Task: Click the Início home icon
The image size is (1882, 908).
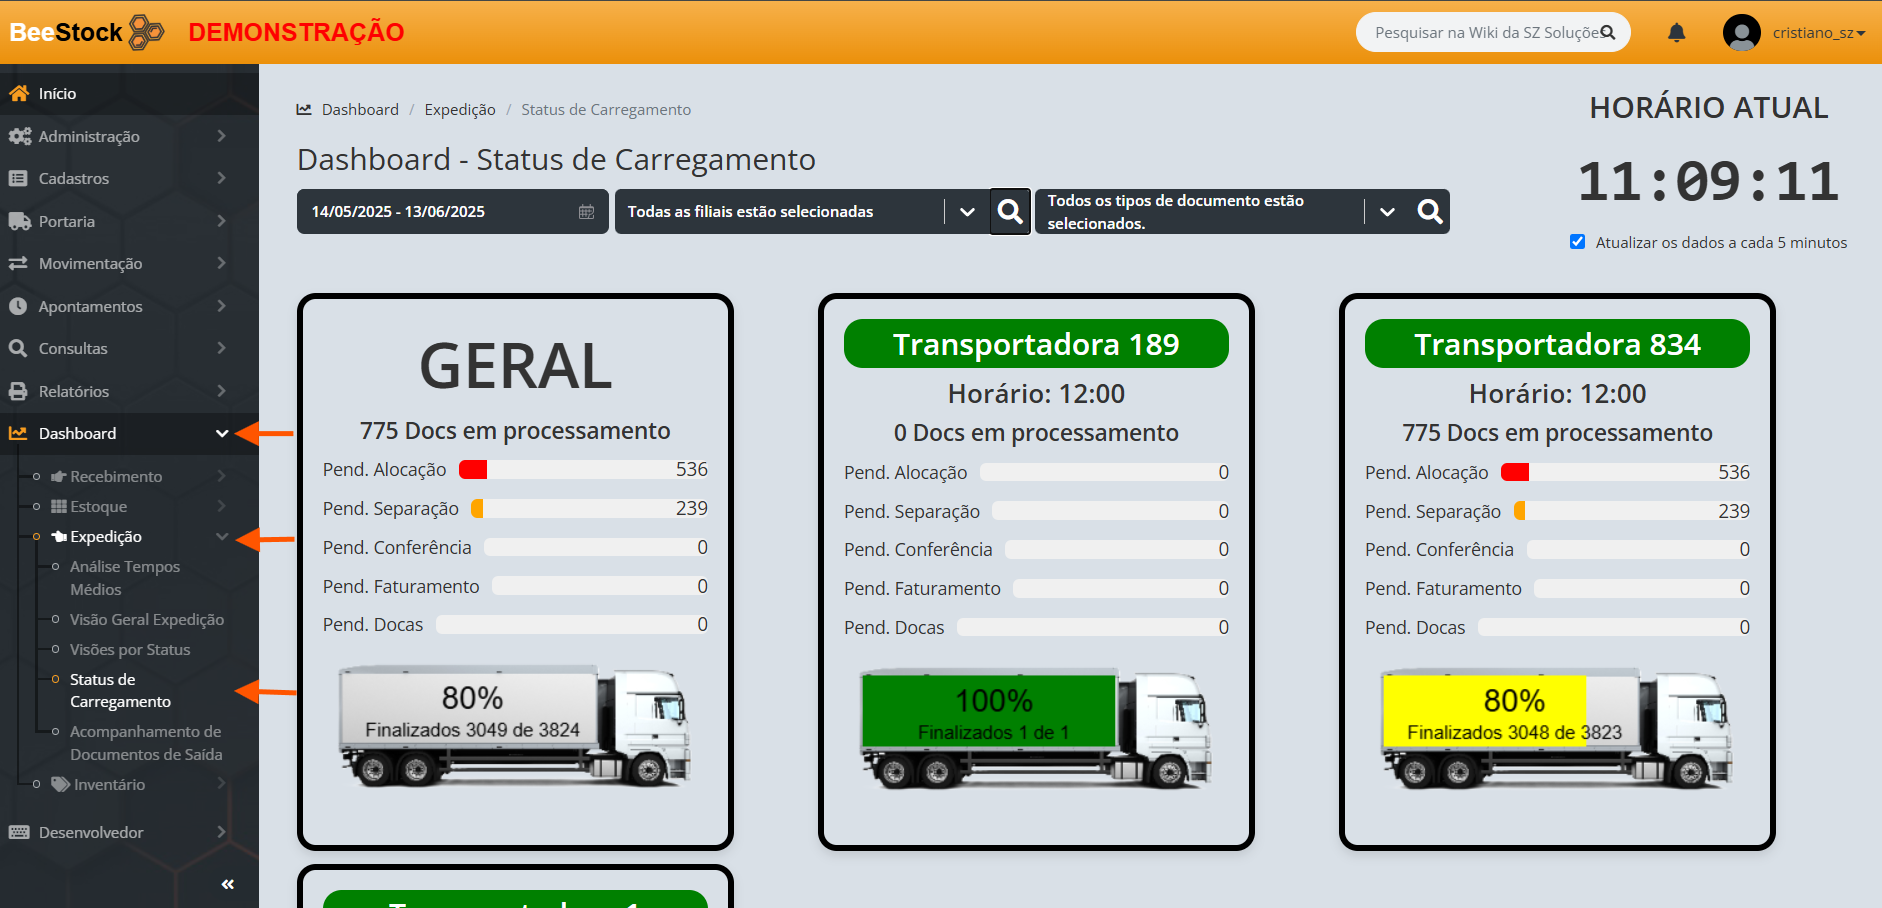Action: (19, 93)
